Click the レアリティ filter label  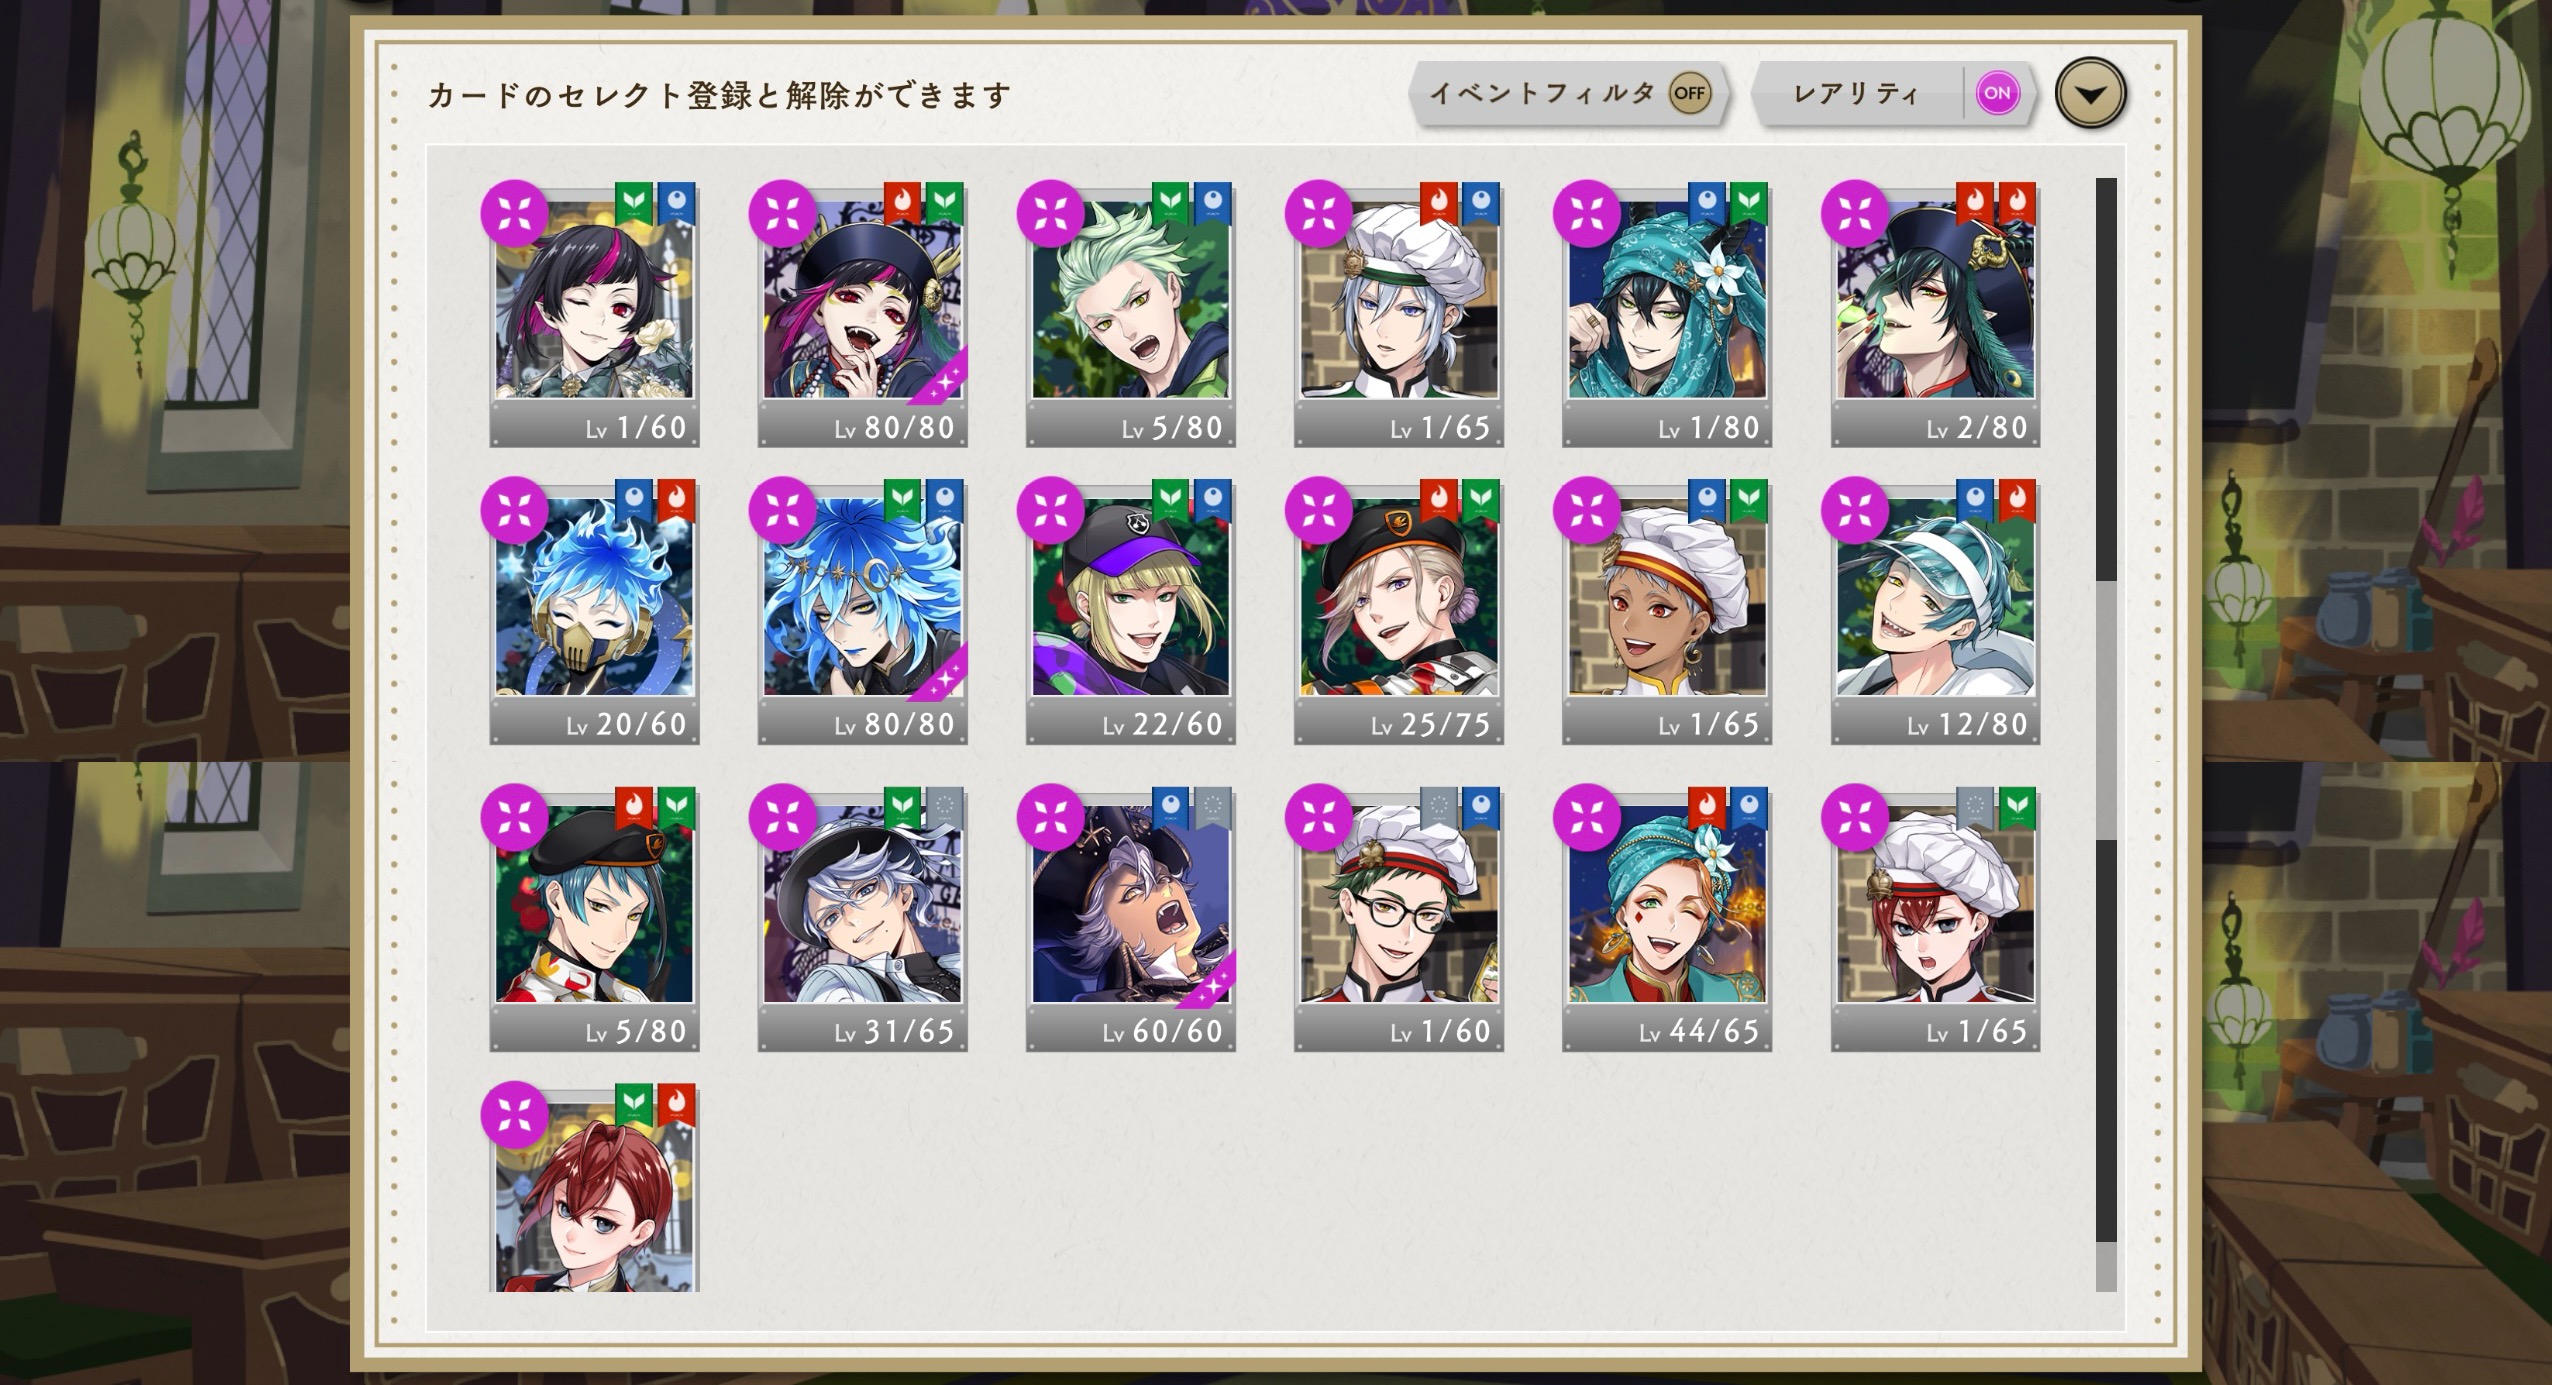pyautogui.click(x=1856, y=94)
